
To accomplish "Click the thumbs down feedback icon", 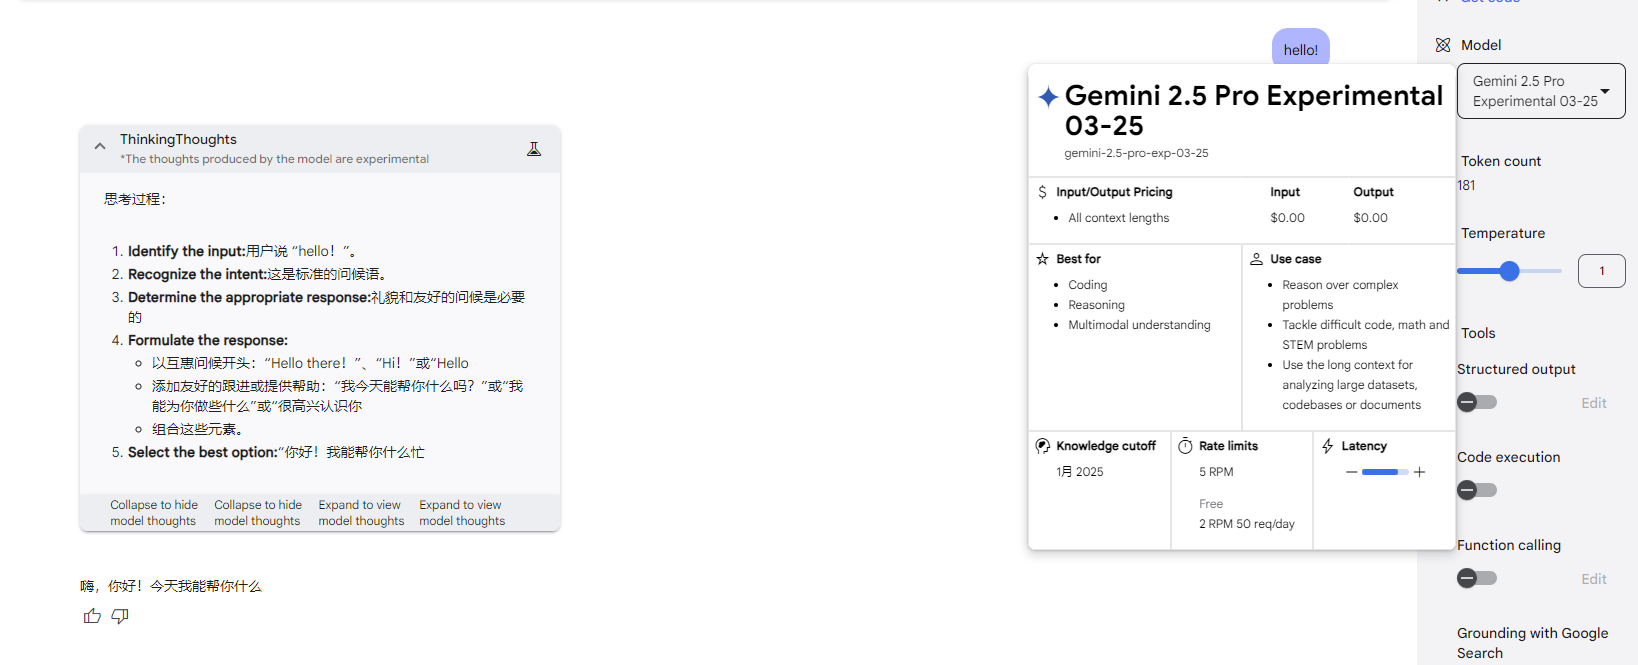I will 120,616.
